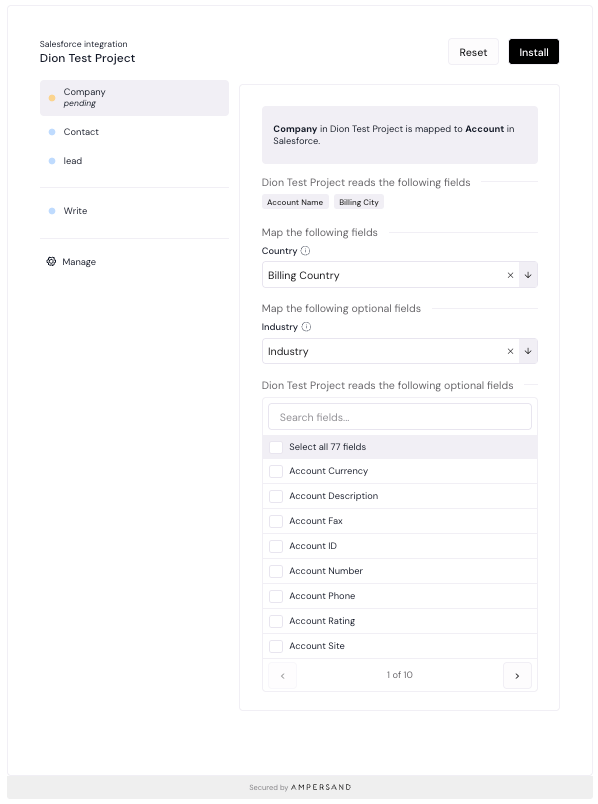Open the Company pending tab
This screenshot has height=804, width=598.
pos(134,97)
